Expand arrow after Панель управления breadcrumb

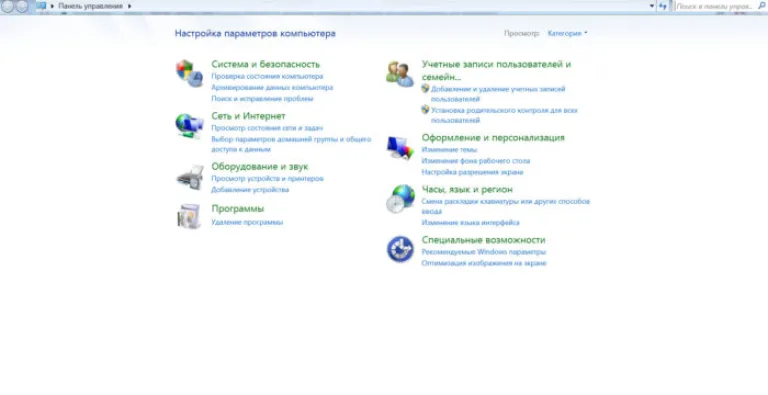130,6
